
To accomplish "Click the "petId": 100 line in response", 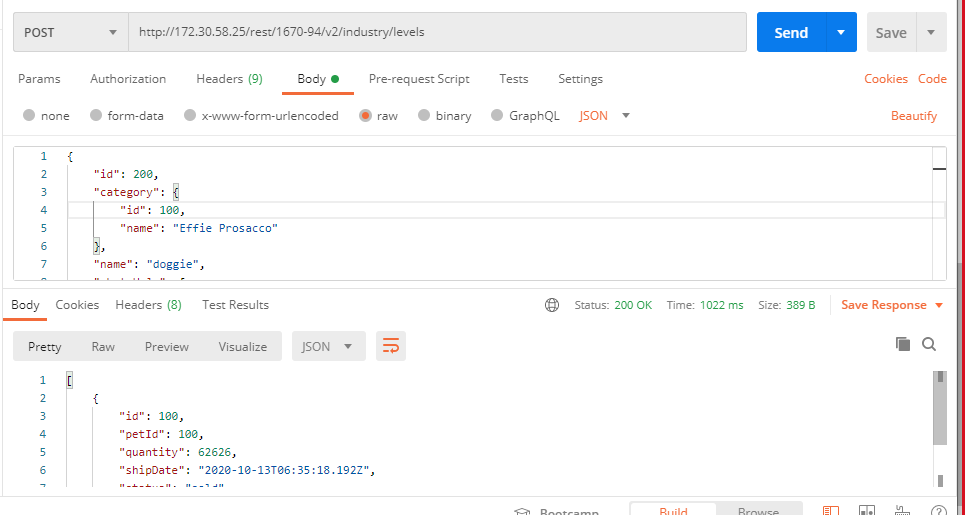I will click(161, 434).
